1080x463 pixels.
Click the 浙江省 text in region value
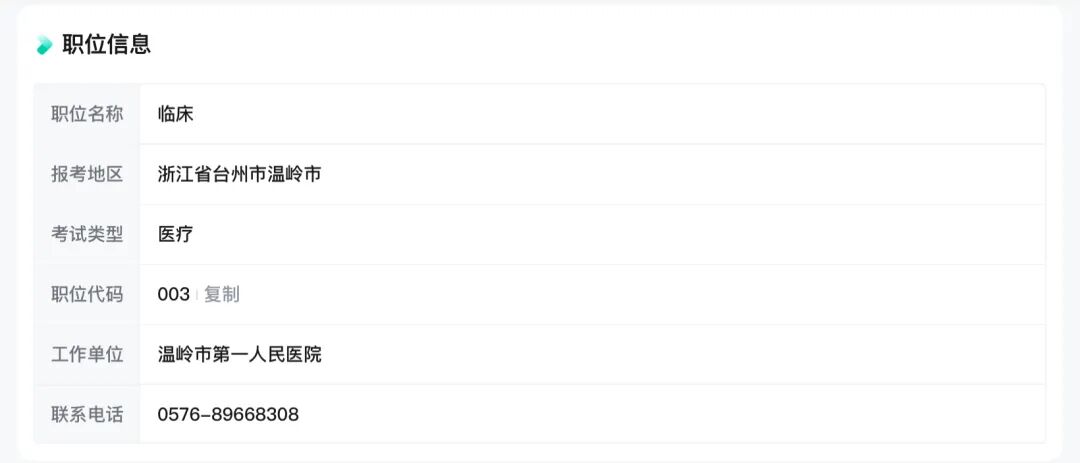pyautogui.click(x=185, y=174)
